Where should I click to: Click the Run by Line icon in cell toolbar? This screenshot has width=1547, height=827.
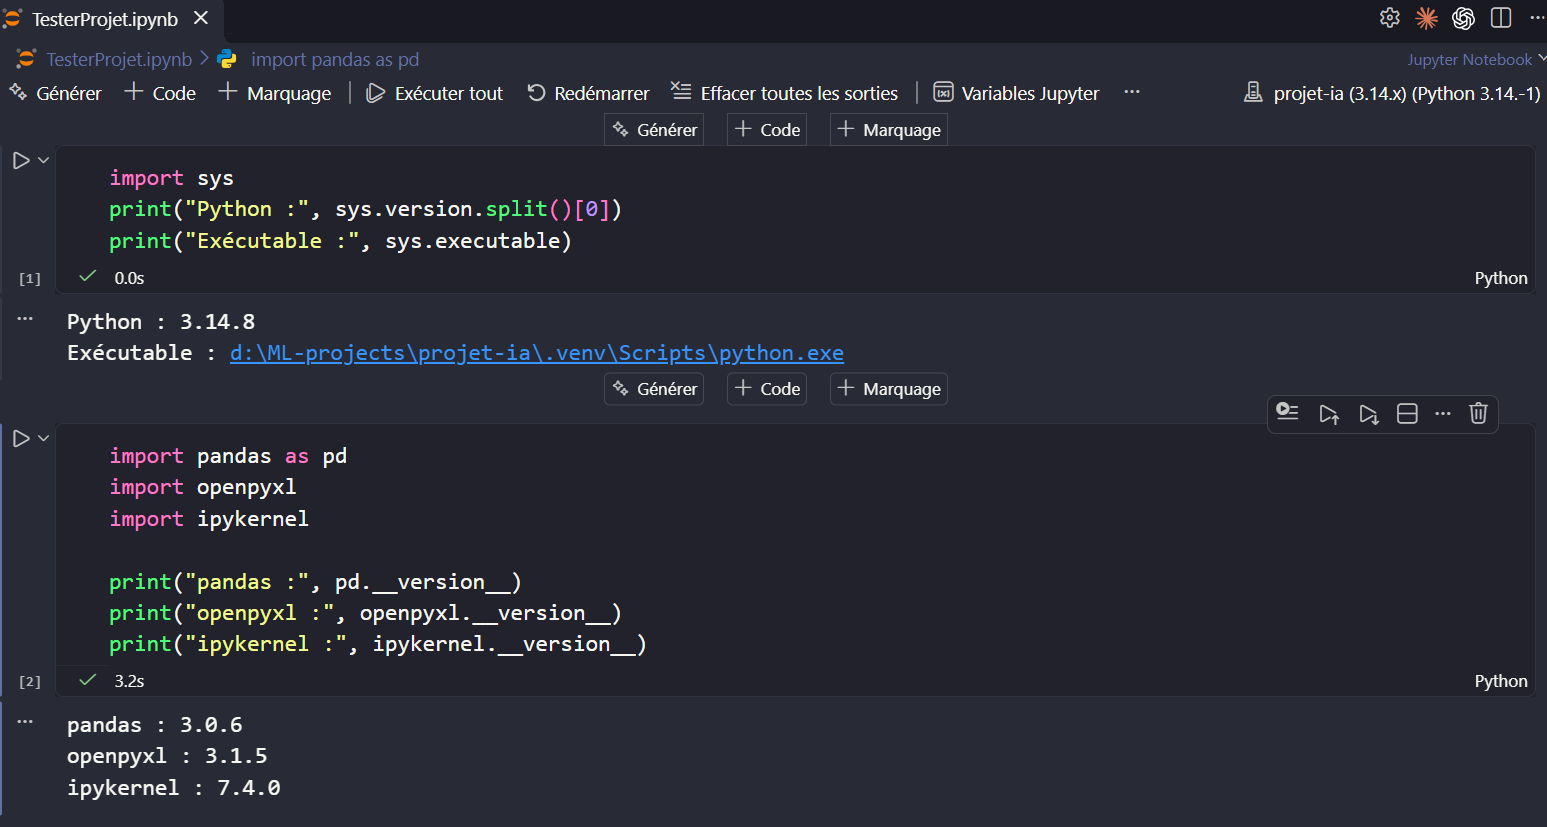1288,413
